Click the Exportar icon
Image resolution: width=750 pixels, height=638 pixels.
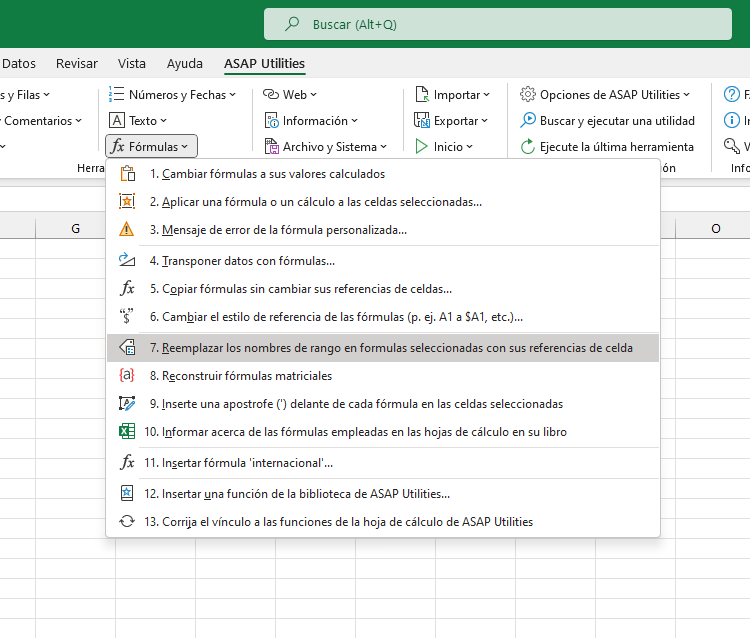(x=422, y=120)
